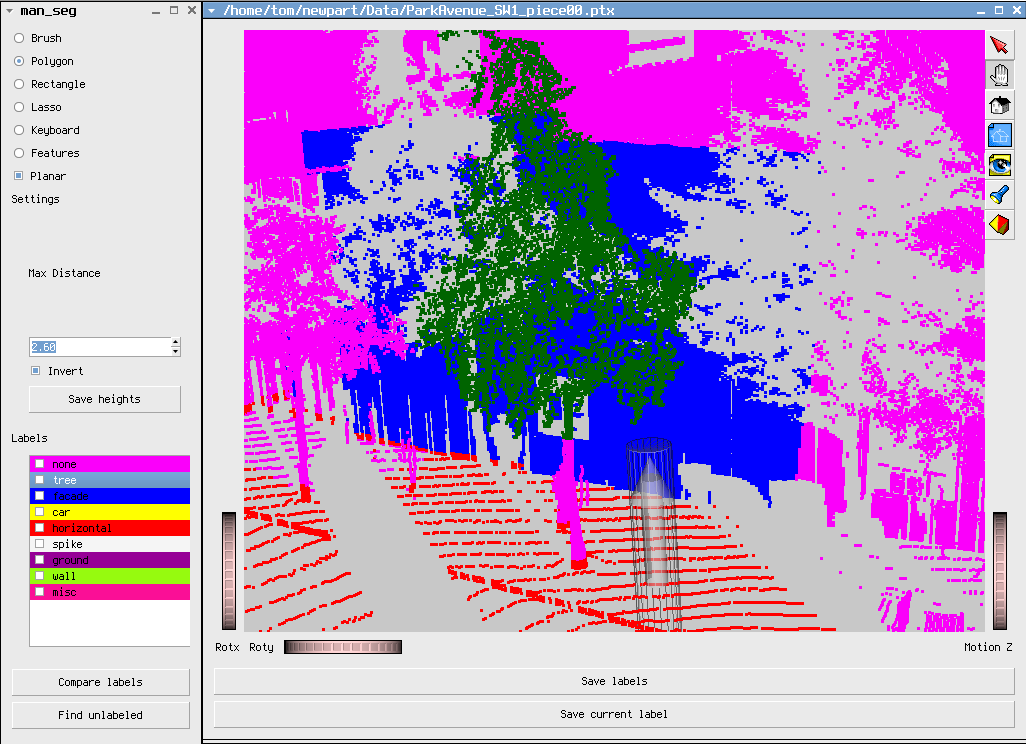Select the Brush radio option
Screen dimensions: 1026x744
point(19,38)
